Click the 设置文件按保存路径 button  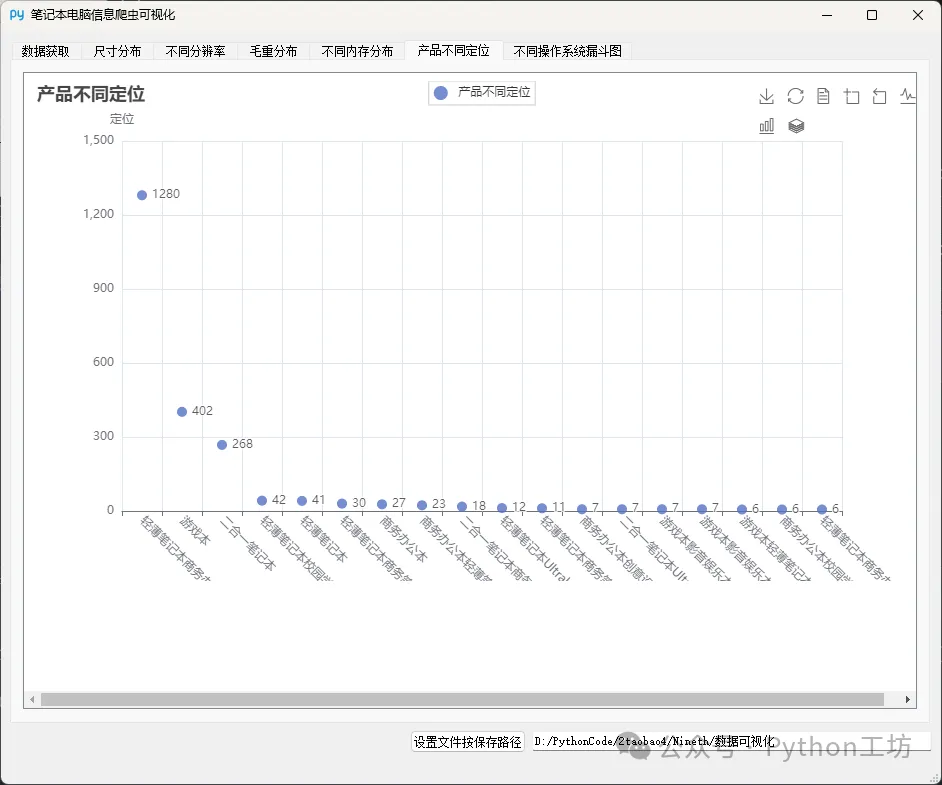click(467, 742)
